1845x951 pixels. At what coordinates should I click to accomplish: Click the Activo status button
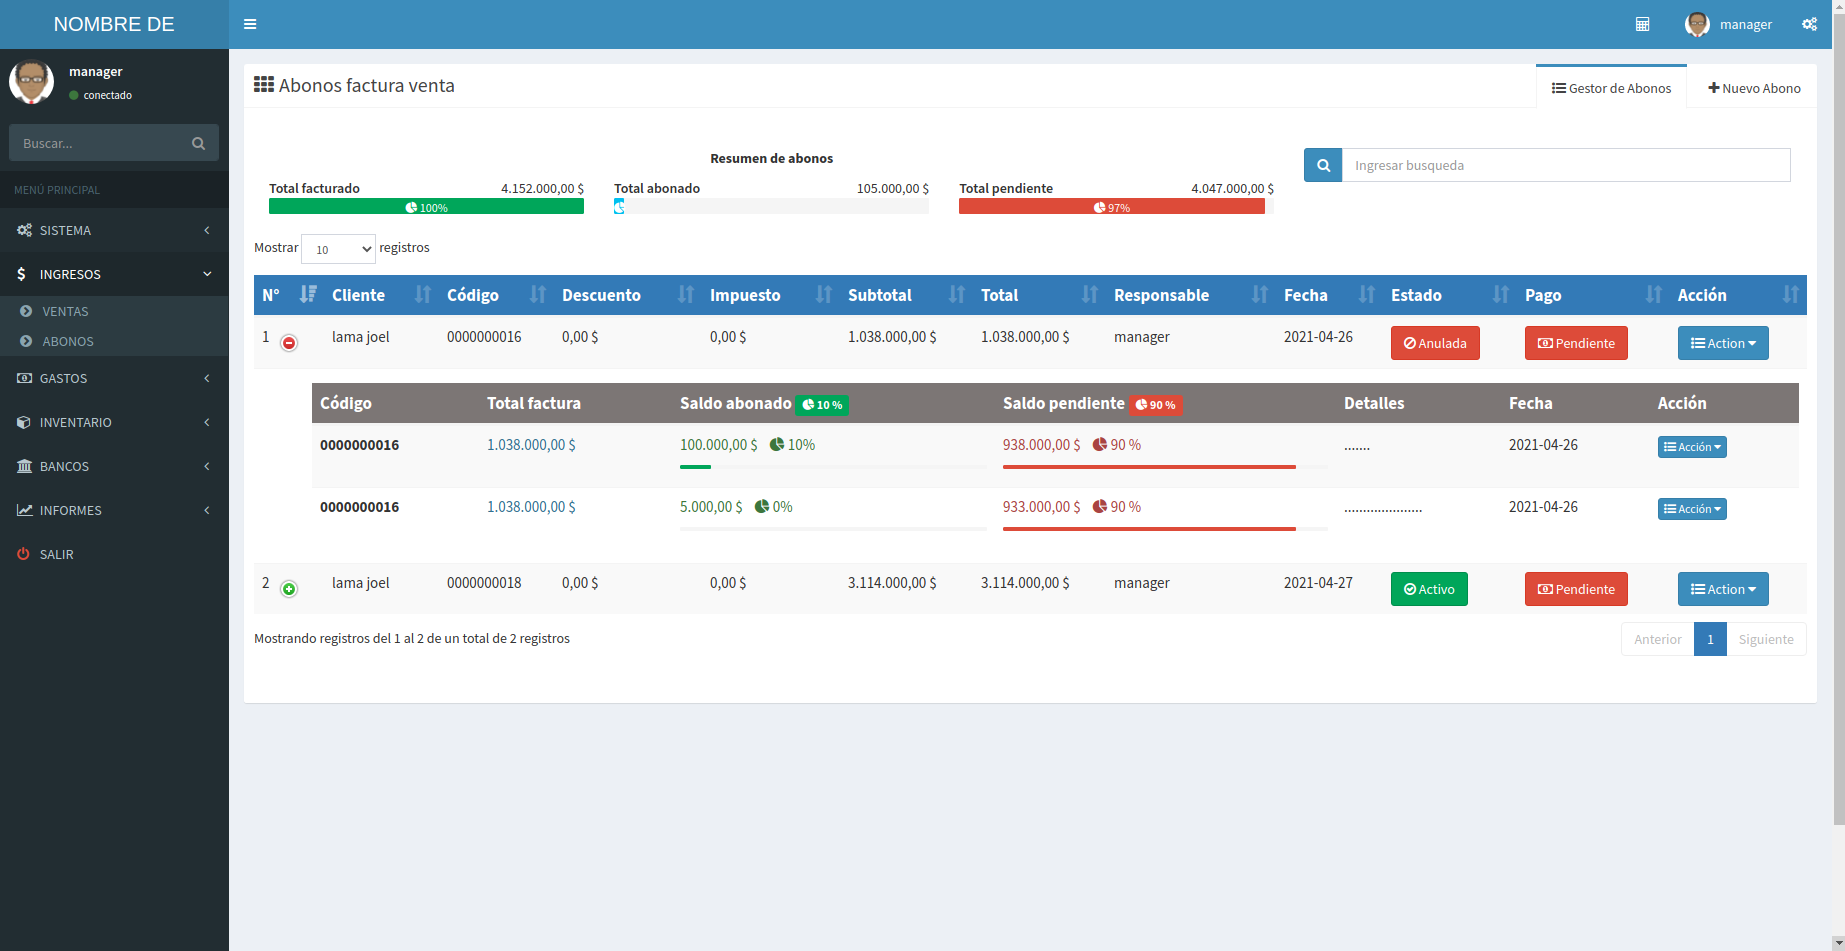[x=1428, y=589]
